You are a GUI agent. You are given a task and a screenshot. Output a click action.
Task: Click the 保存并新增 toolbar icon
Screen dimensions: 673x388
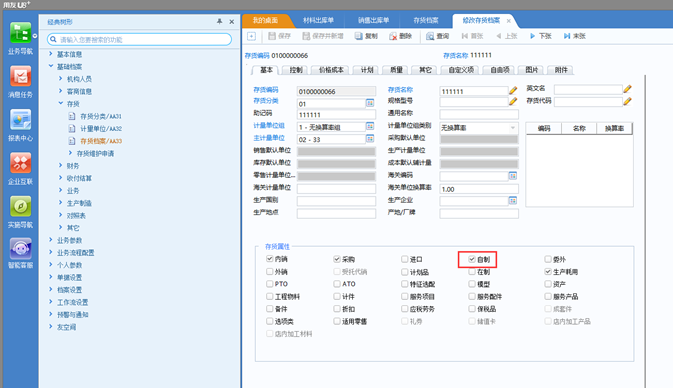[323, 36]
